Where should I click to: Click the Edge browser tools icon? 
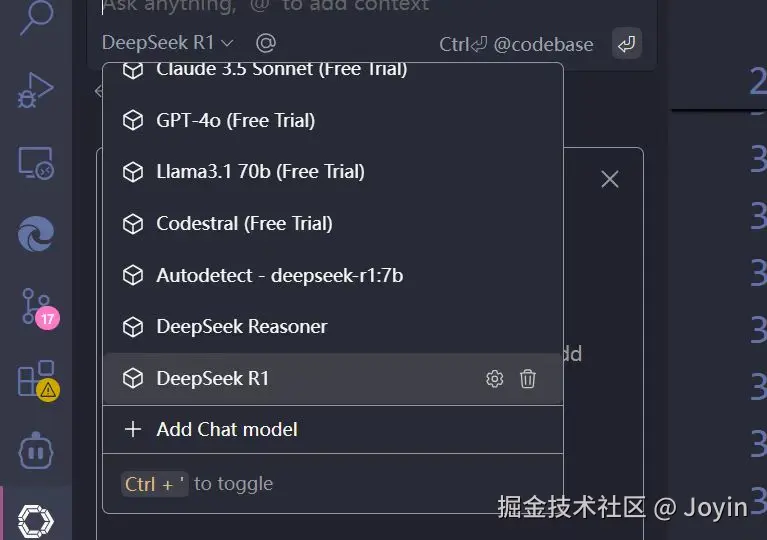coord(36,234)
